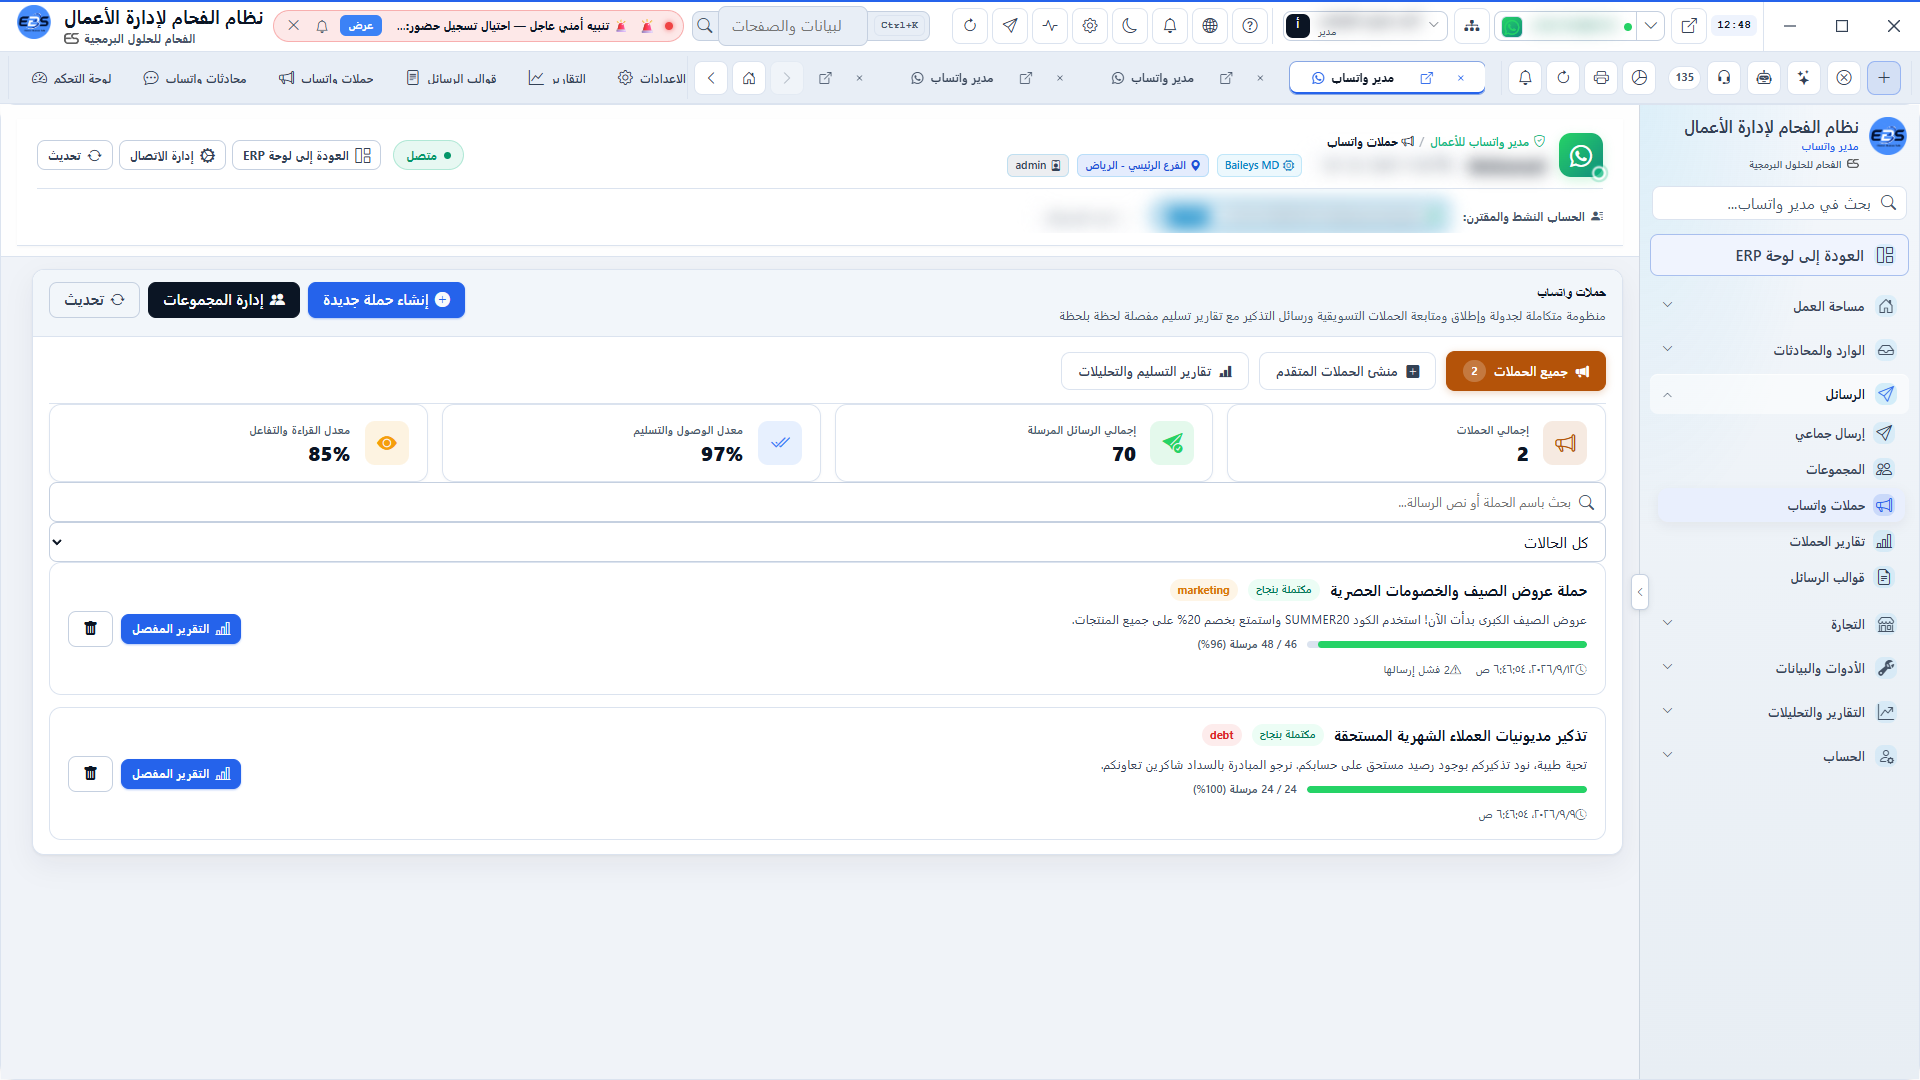Dismiss the security alert banner with X
Image resolution: width=1920 pixels, height=1080 pixels.
pyautogui.click(x=293, y=26)
